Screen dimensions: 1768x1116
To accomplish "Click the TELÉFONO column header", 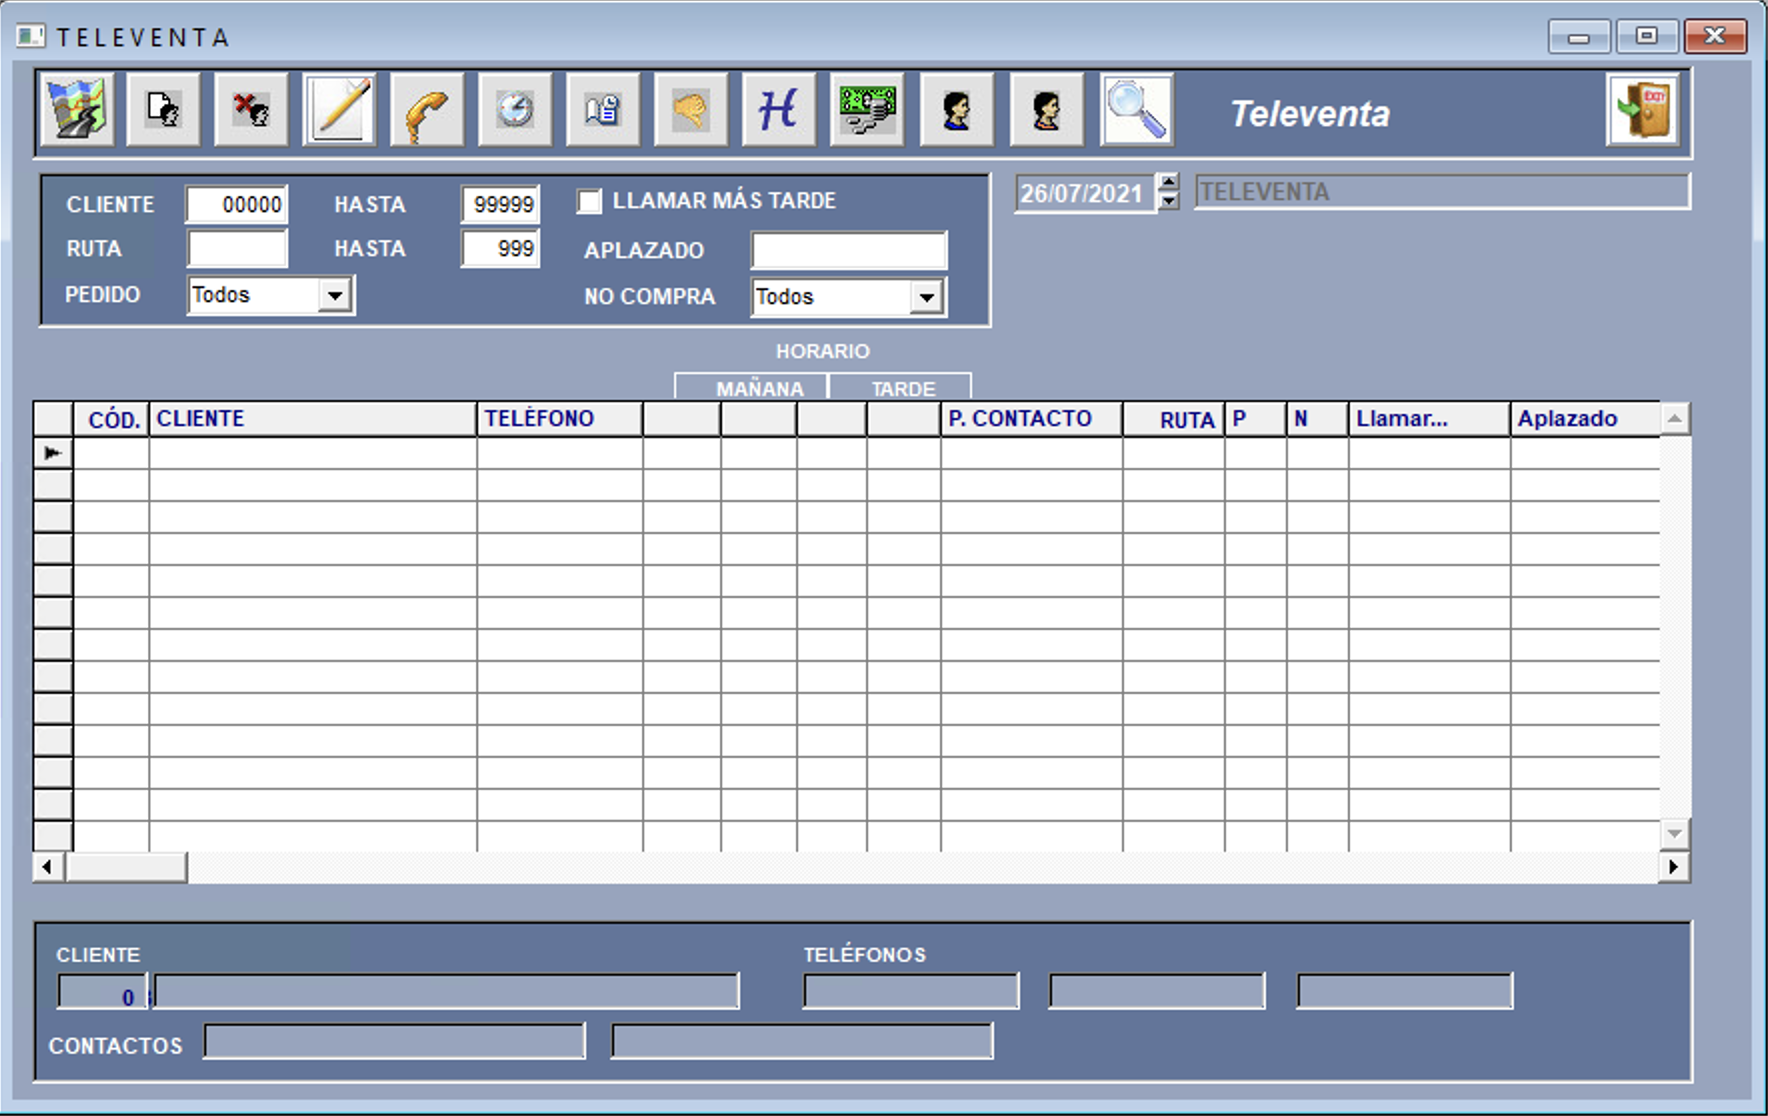I will (x=558, y=419).
